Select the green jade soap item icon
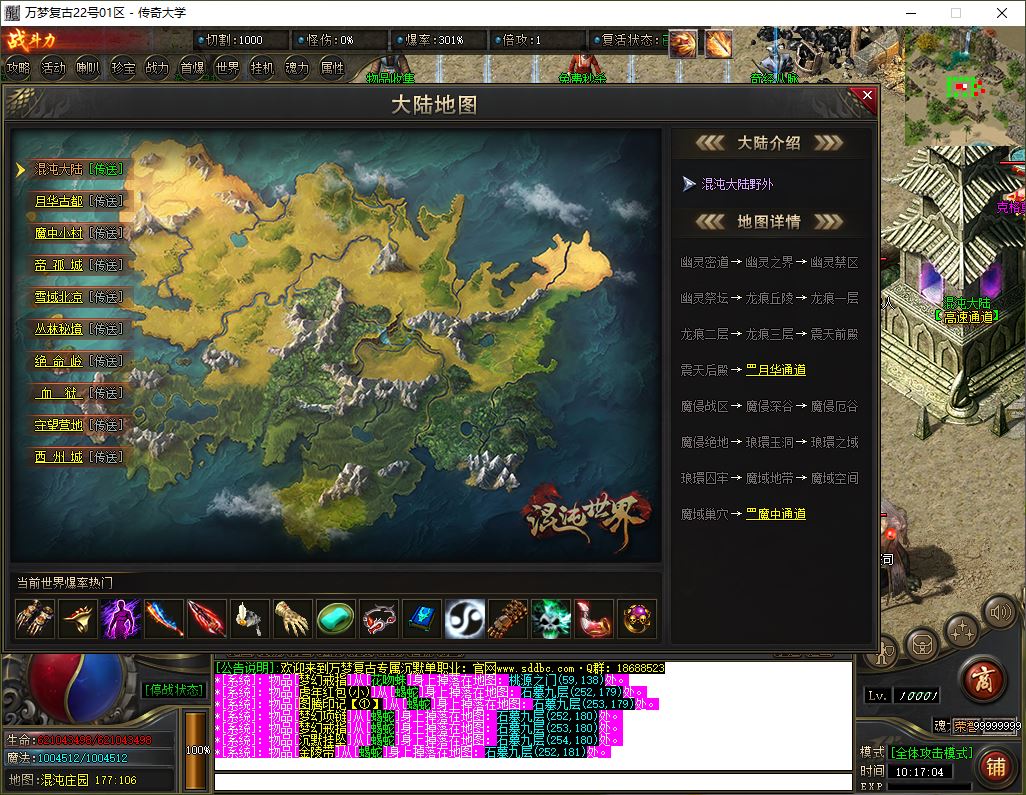The image size is (1026, 795). (336, 618)
